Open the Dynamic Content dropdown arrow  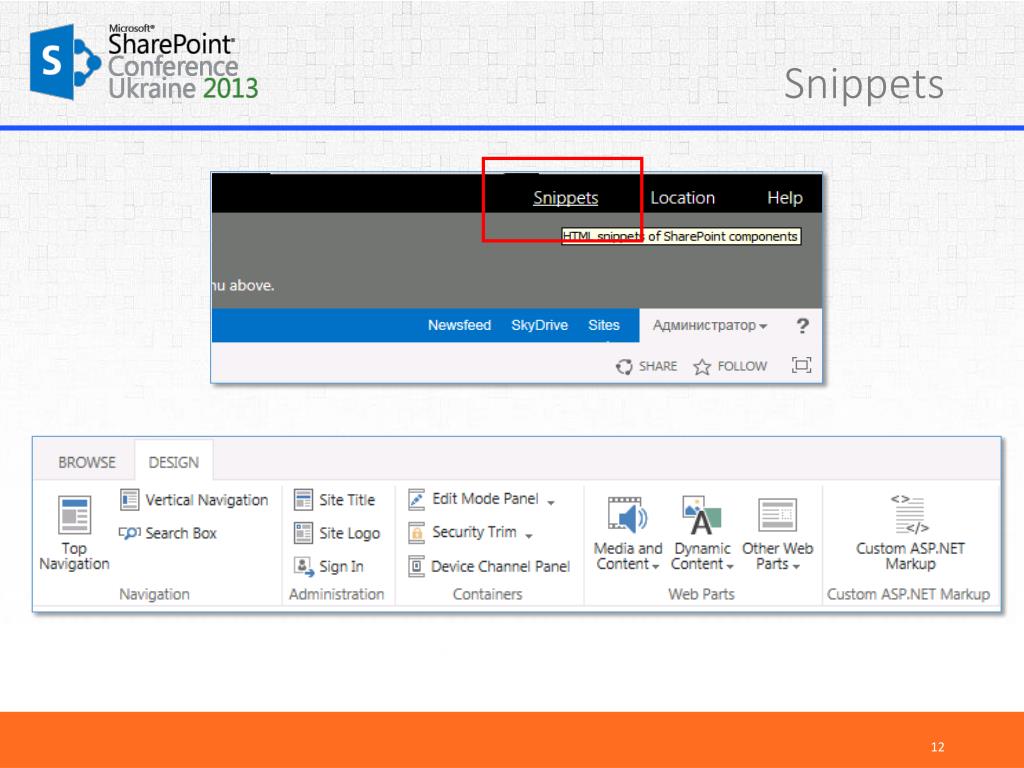[730, 567]
